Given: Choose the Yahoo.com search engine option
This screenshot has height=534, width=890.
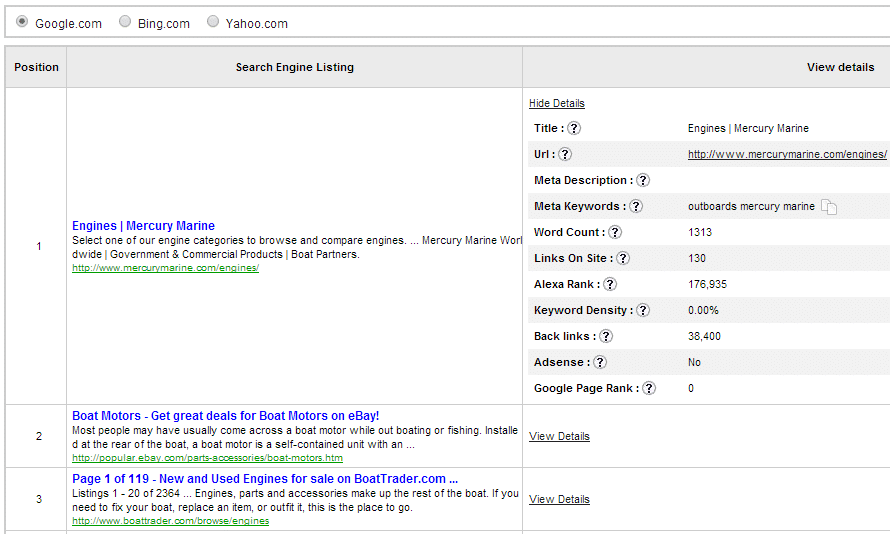Looking at the screenshot, I should [x=213, y=22].
